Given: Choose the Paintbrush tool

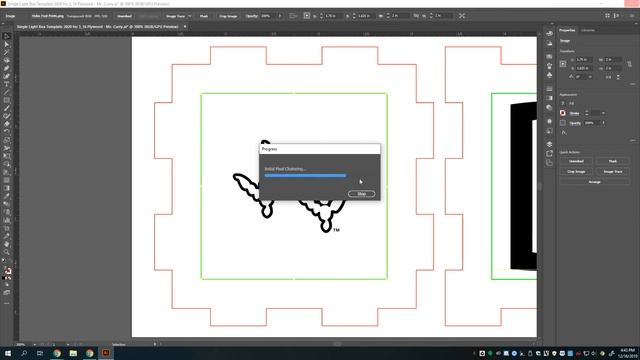Looking at the screenshot, I should (x=7, y=108).
